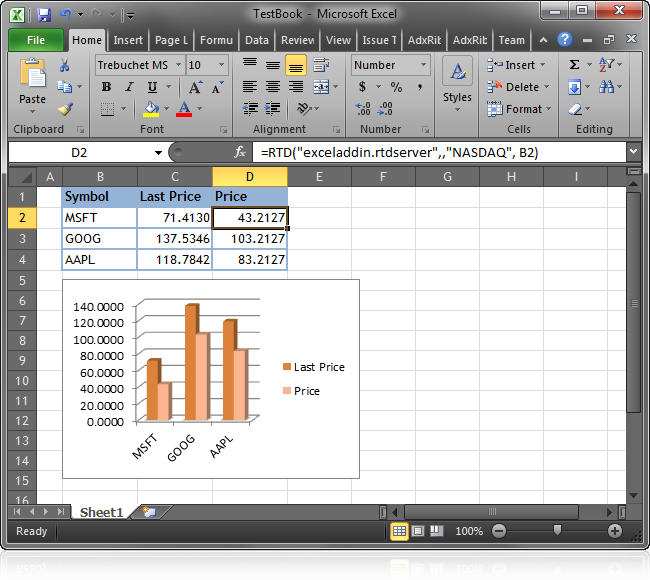Click the Accounting dollar format icon
650x580 pixels.
362,87
